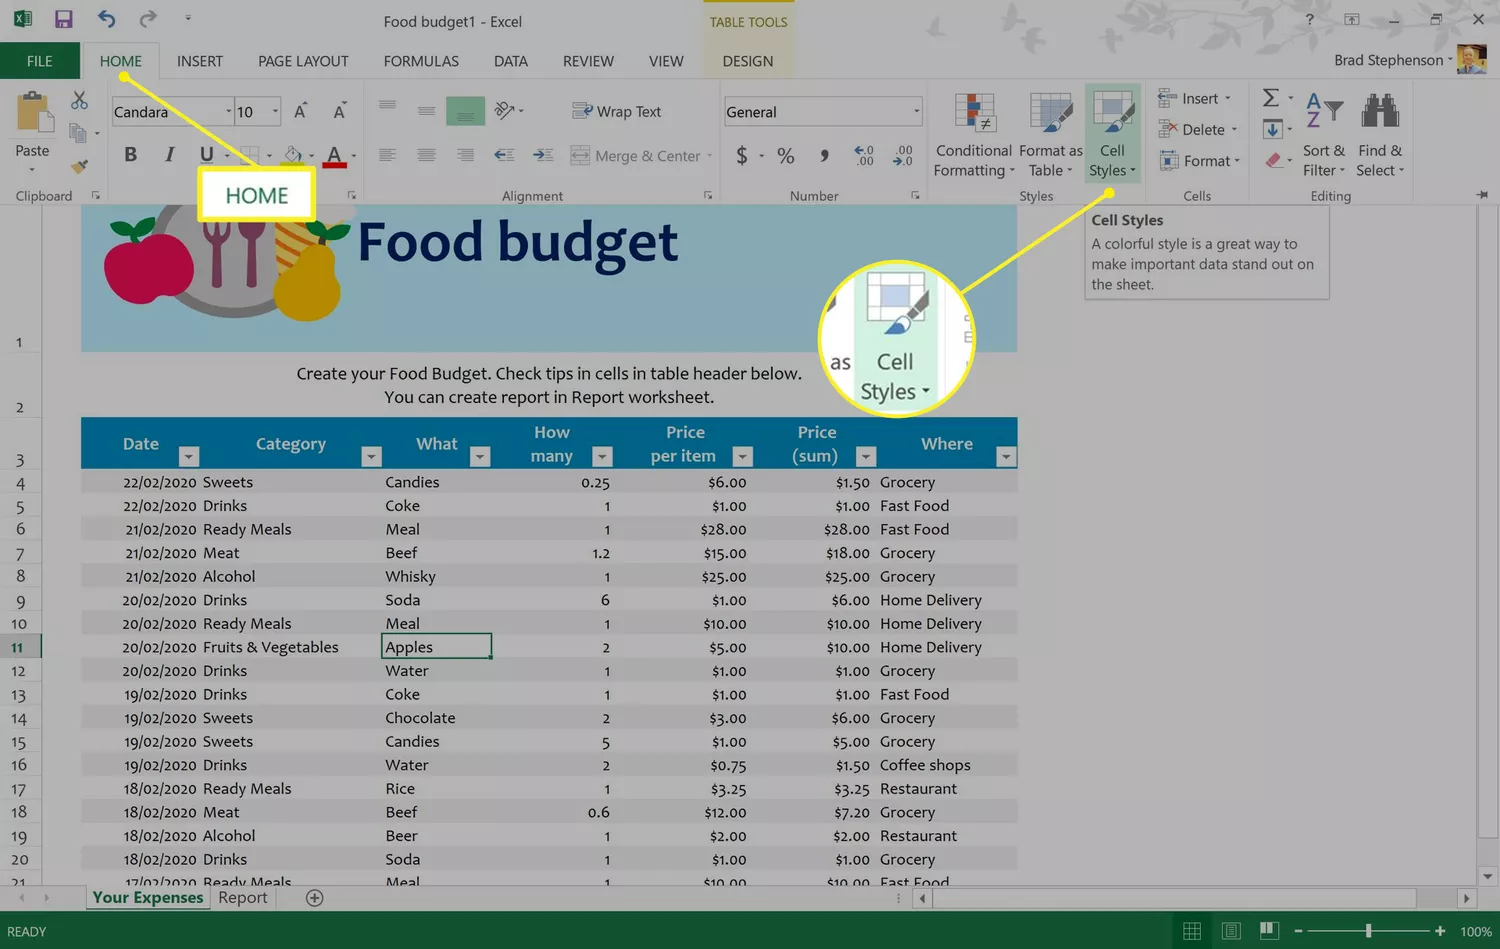This screenshot has width=1500, height=949.
Task: Click the AutoSum sigma icon
Action: [1271, 98]
